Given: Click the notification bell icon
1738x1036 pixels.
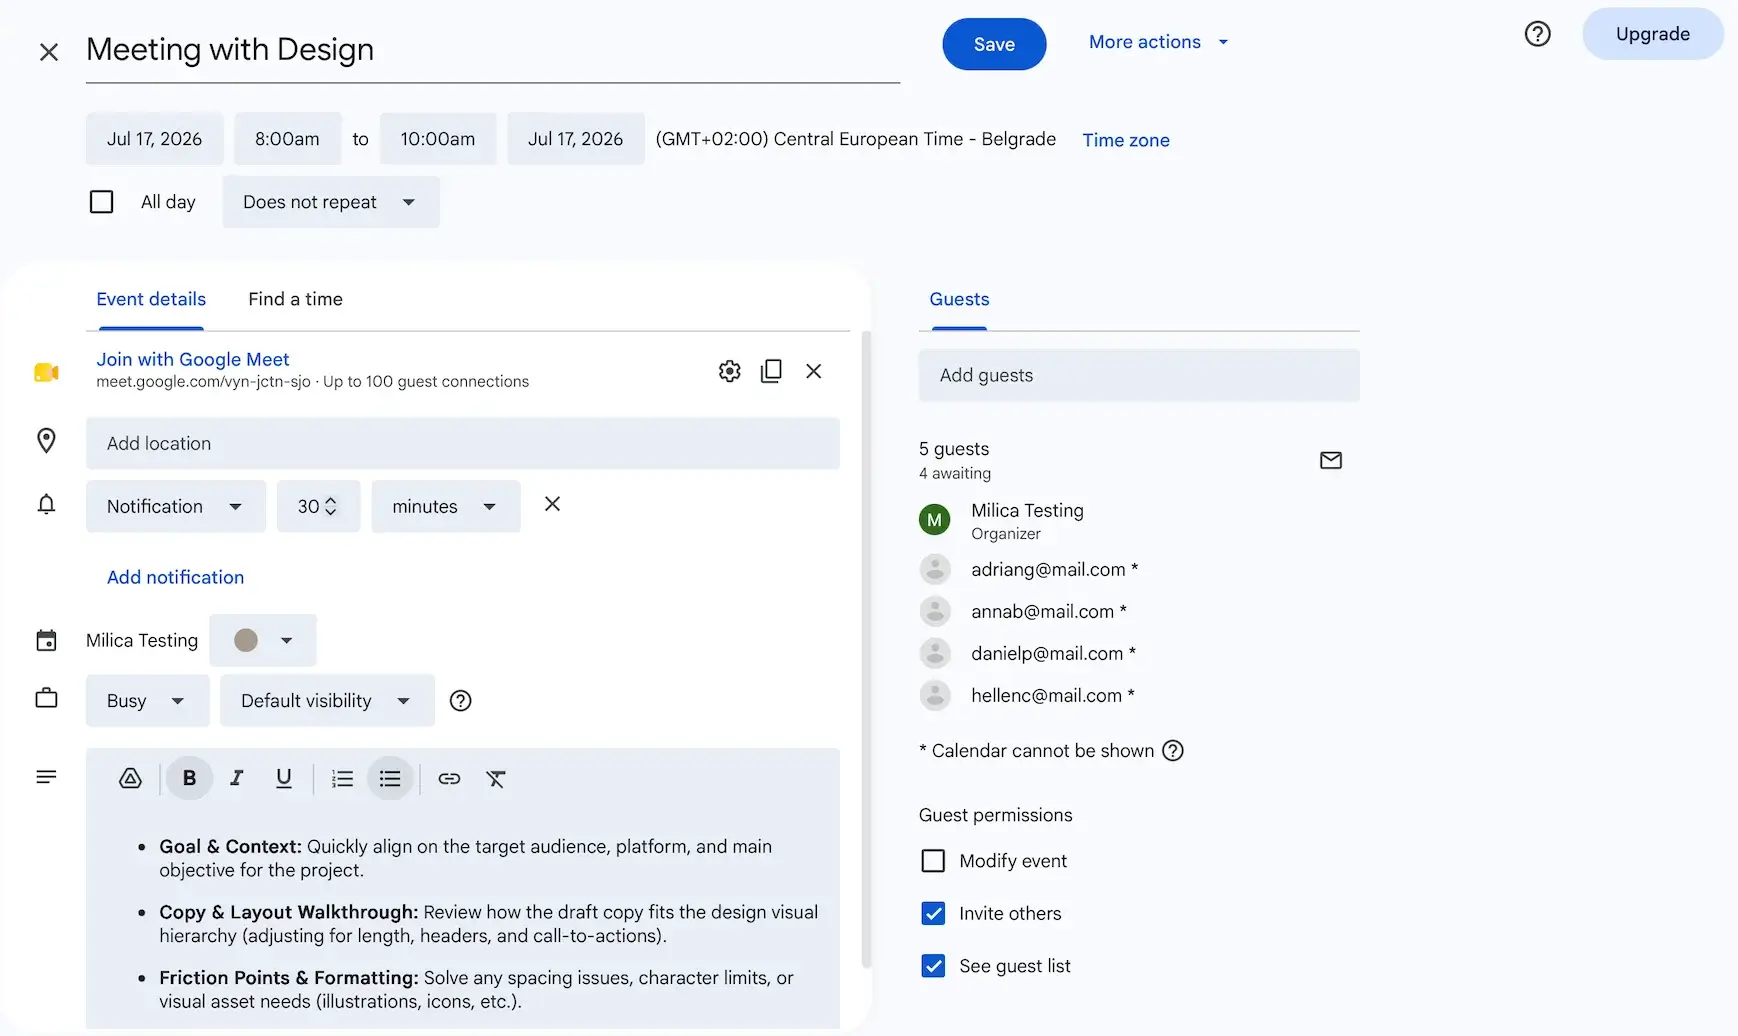Looking at the screenshot, I should pyautogui.click(x=46, y=504).
